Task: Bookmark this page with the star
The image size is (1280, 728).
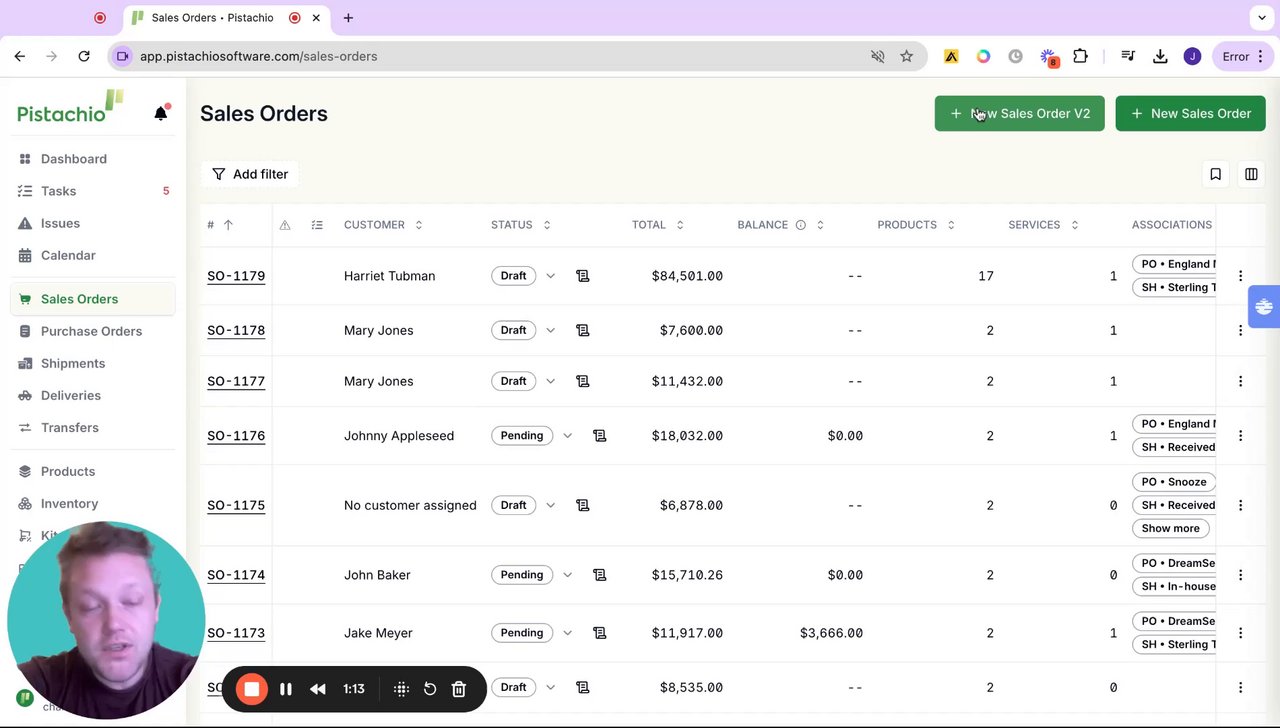Action: coord(907,56)
